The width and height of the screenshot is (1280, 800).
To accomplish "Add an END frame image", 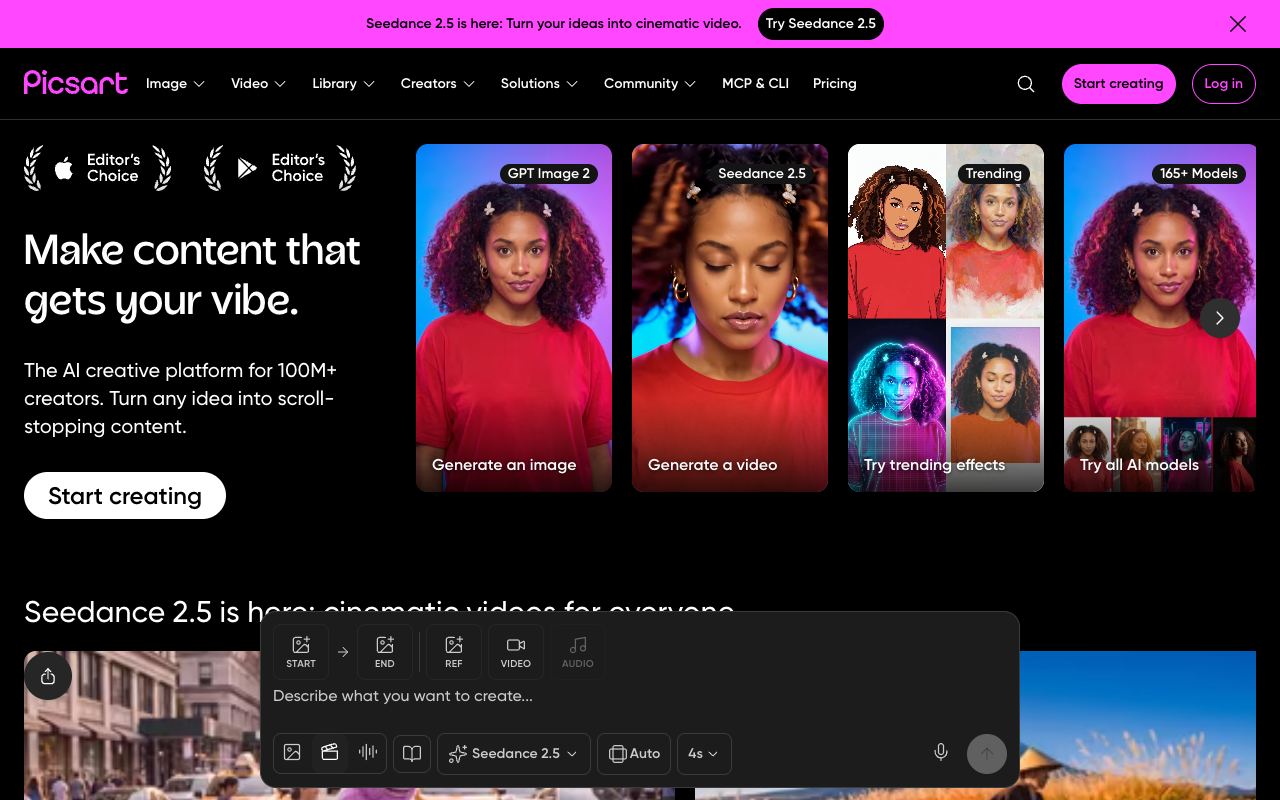I will tap(385, 652).
